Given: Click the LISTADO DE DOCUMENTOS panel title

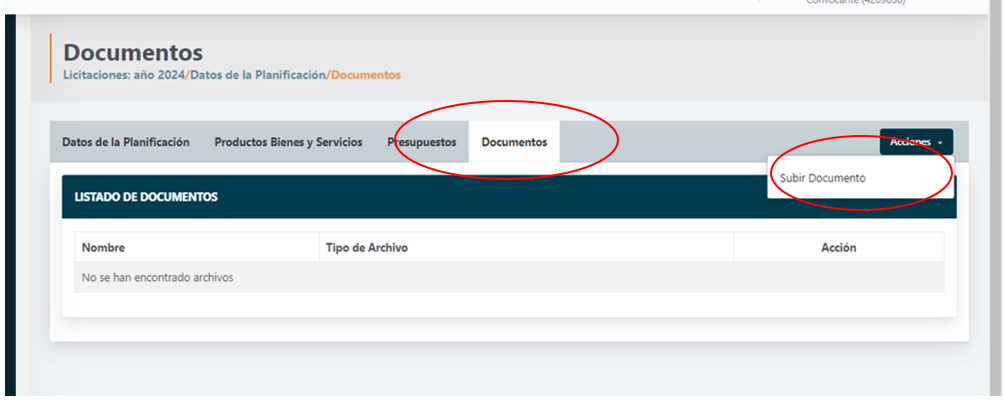Looking at the screenshot, I should pyautogui.click(x=146, y=197).
